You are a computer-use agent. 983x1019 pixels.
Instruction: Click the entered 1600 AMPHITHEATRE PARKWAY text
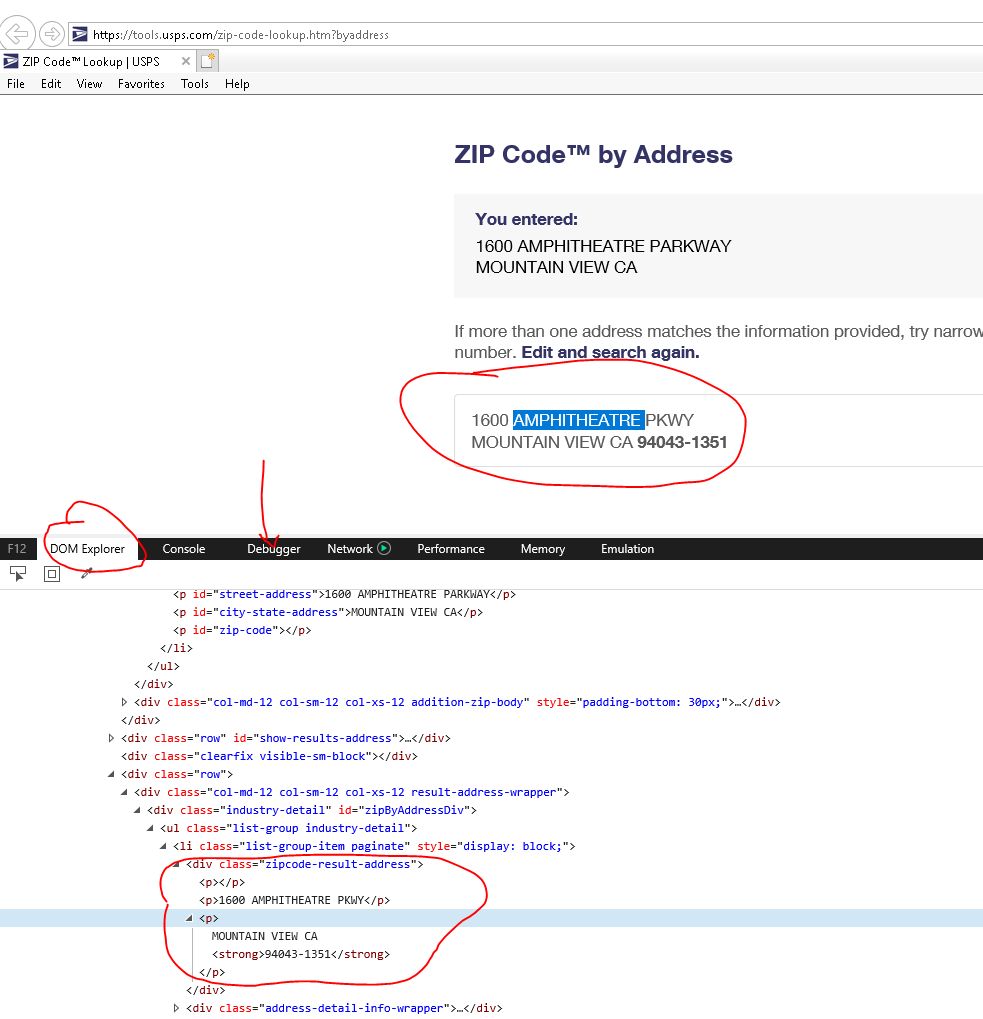tap(603, 246)
